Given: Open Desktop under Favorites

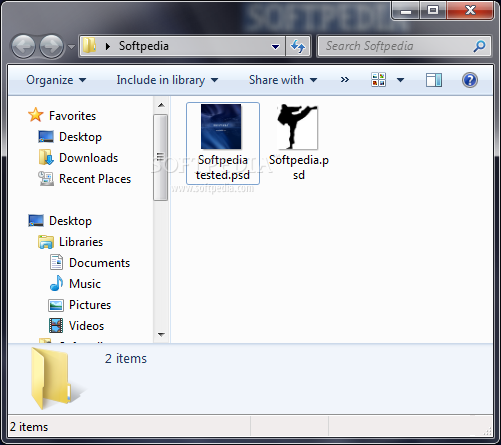Looking at the screenshot, I should coord(80,137).
